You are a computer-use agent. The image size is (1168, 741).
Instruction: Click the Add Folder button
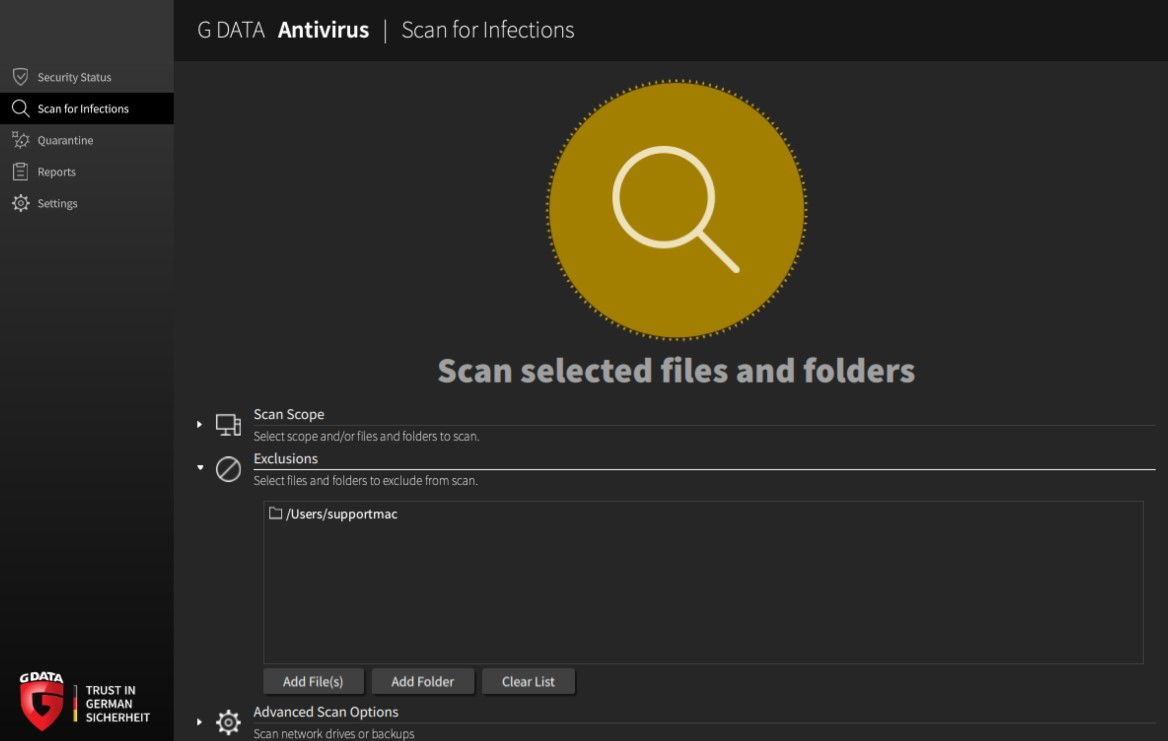coord(422,681)
